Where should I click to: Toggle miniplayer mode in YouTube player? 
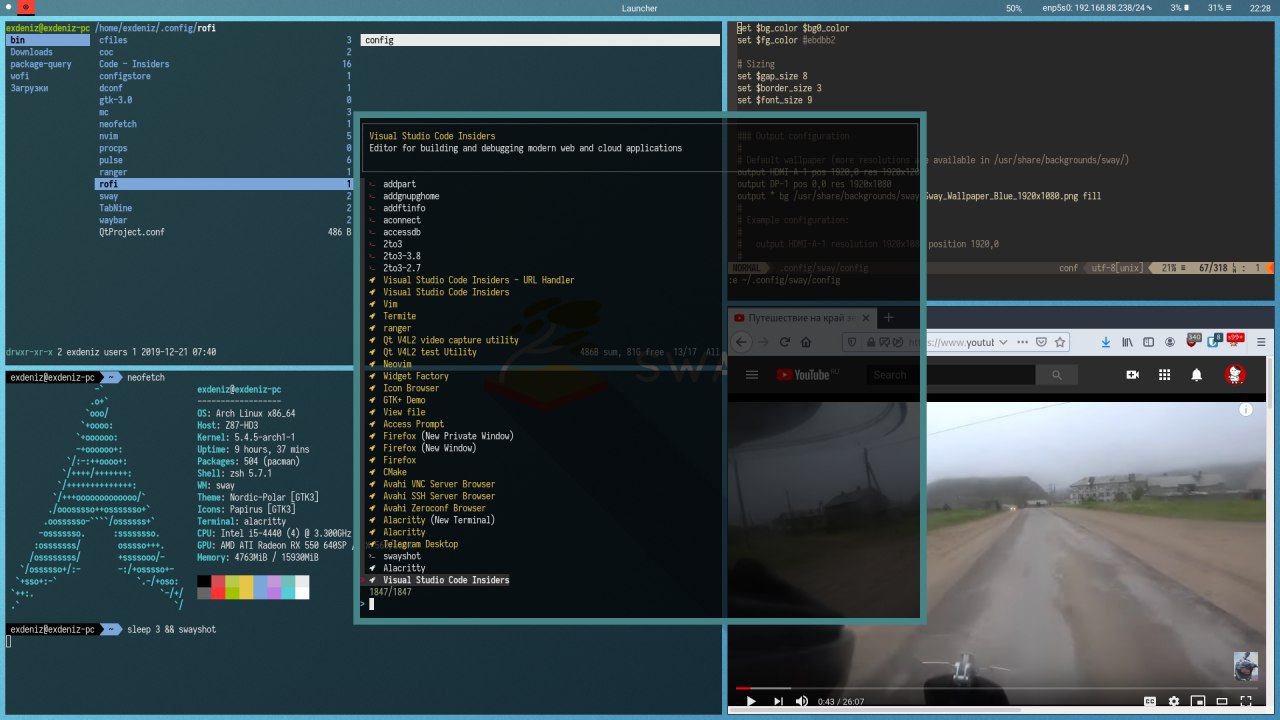pyautogui.click(x=1198, y=702)
